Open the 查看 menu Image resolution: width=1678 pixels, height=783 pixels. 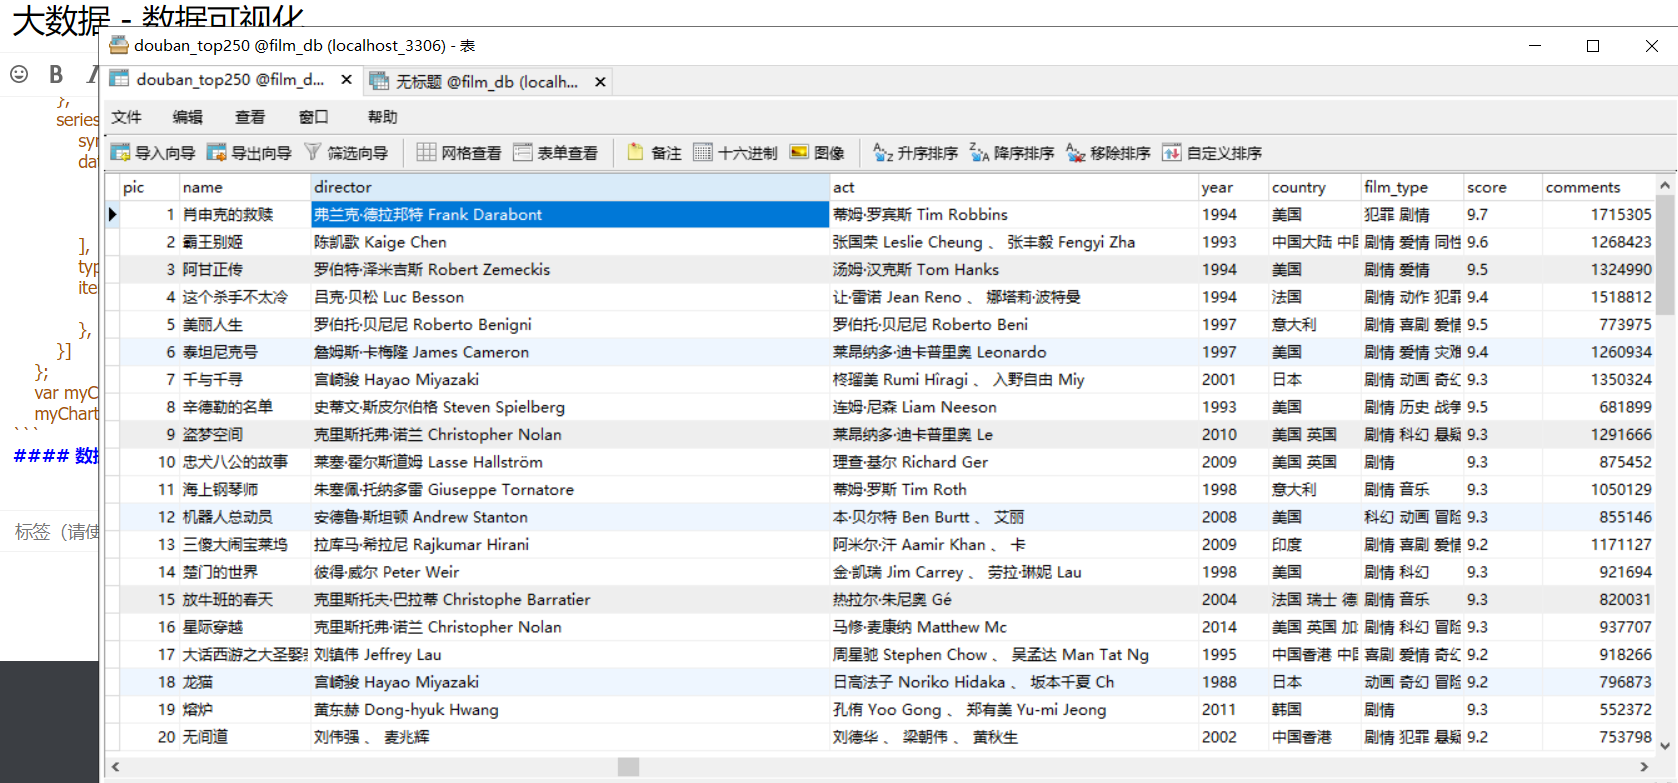250,117
